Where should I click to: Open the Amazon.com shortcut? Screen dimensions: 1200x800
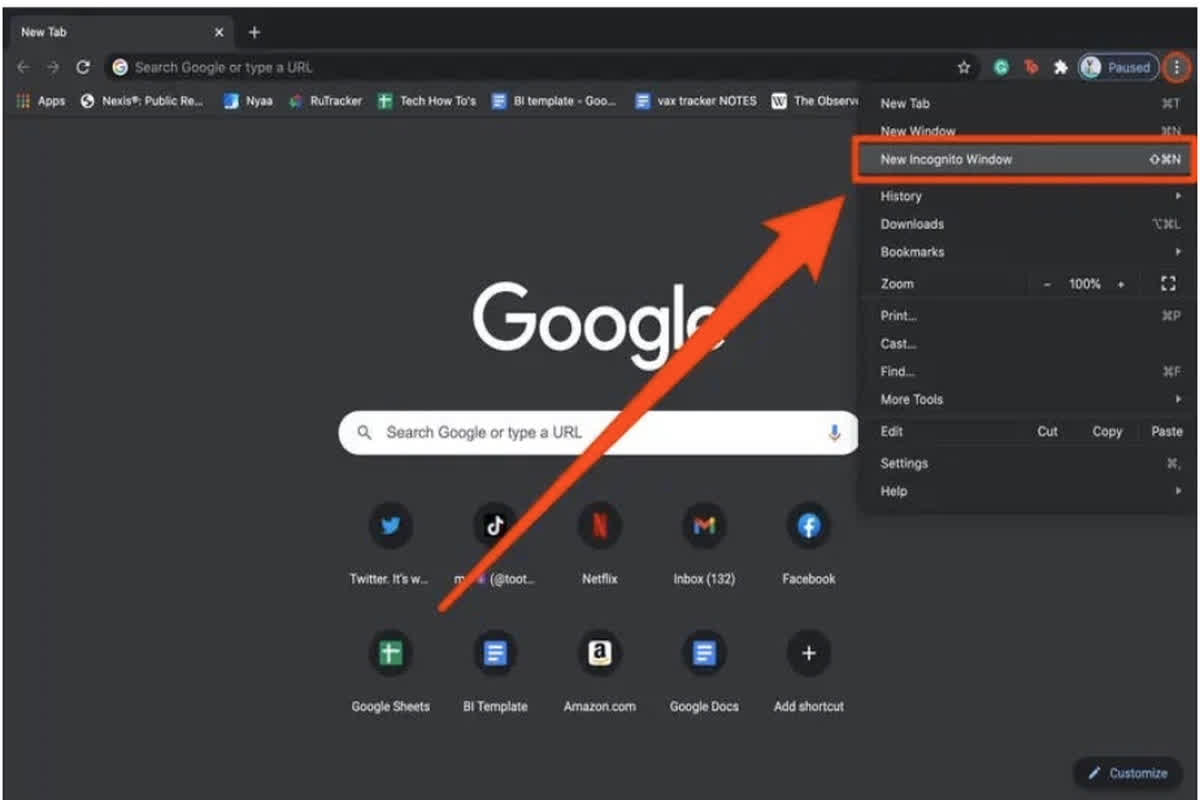coord(599,653)
